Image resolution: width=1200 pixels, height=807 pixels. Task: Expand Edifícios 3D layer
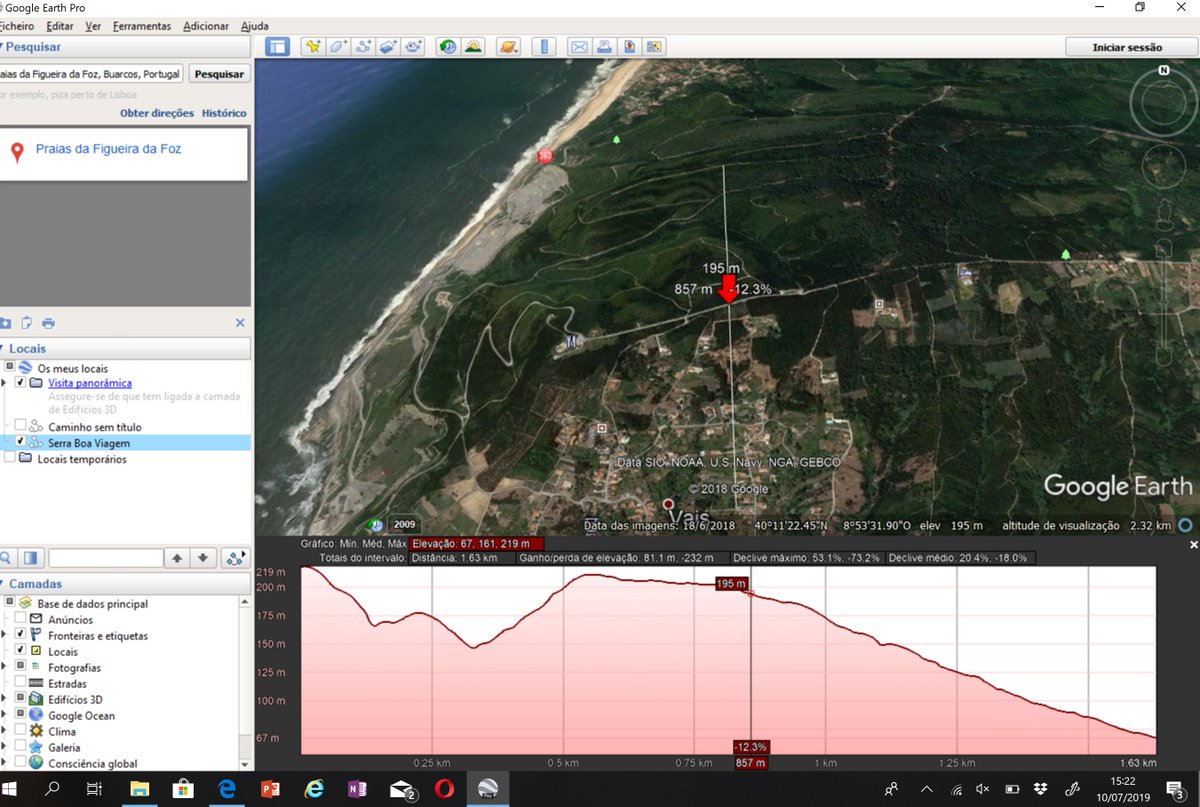coord(4,699)
